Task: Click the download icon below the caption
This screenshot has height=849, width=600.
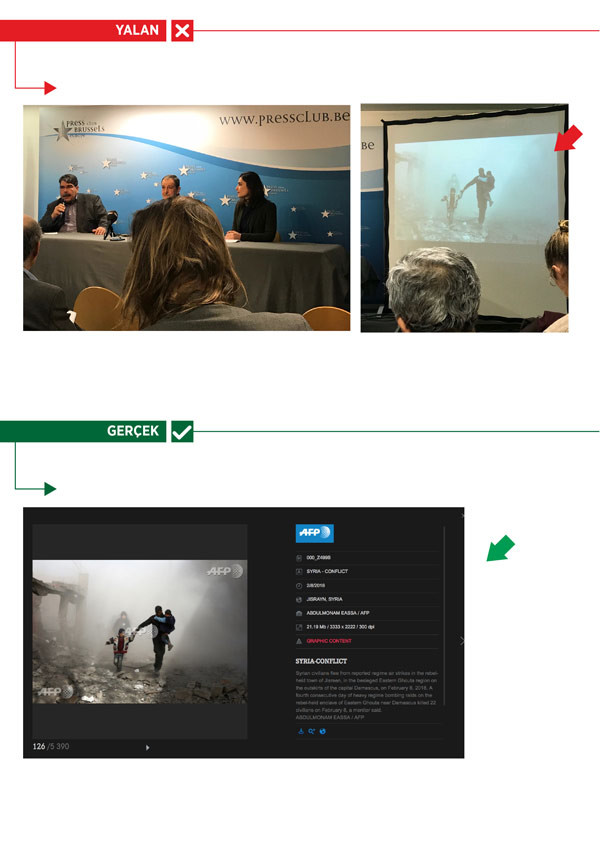Action: coord(301,731)
